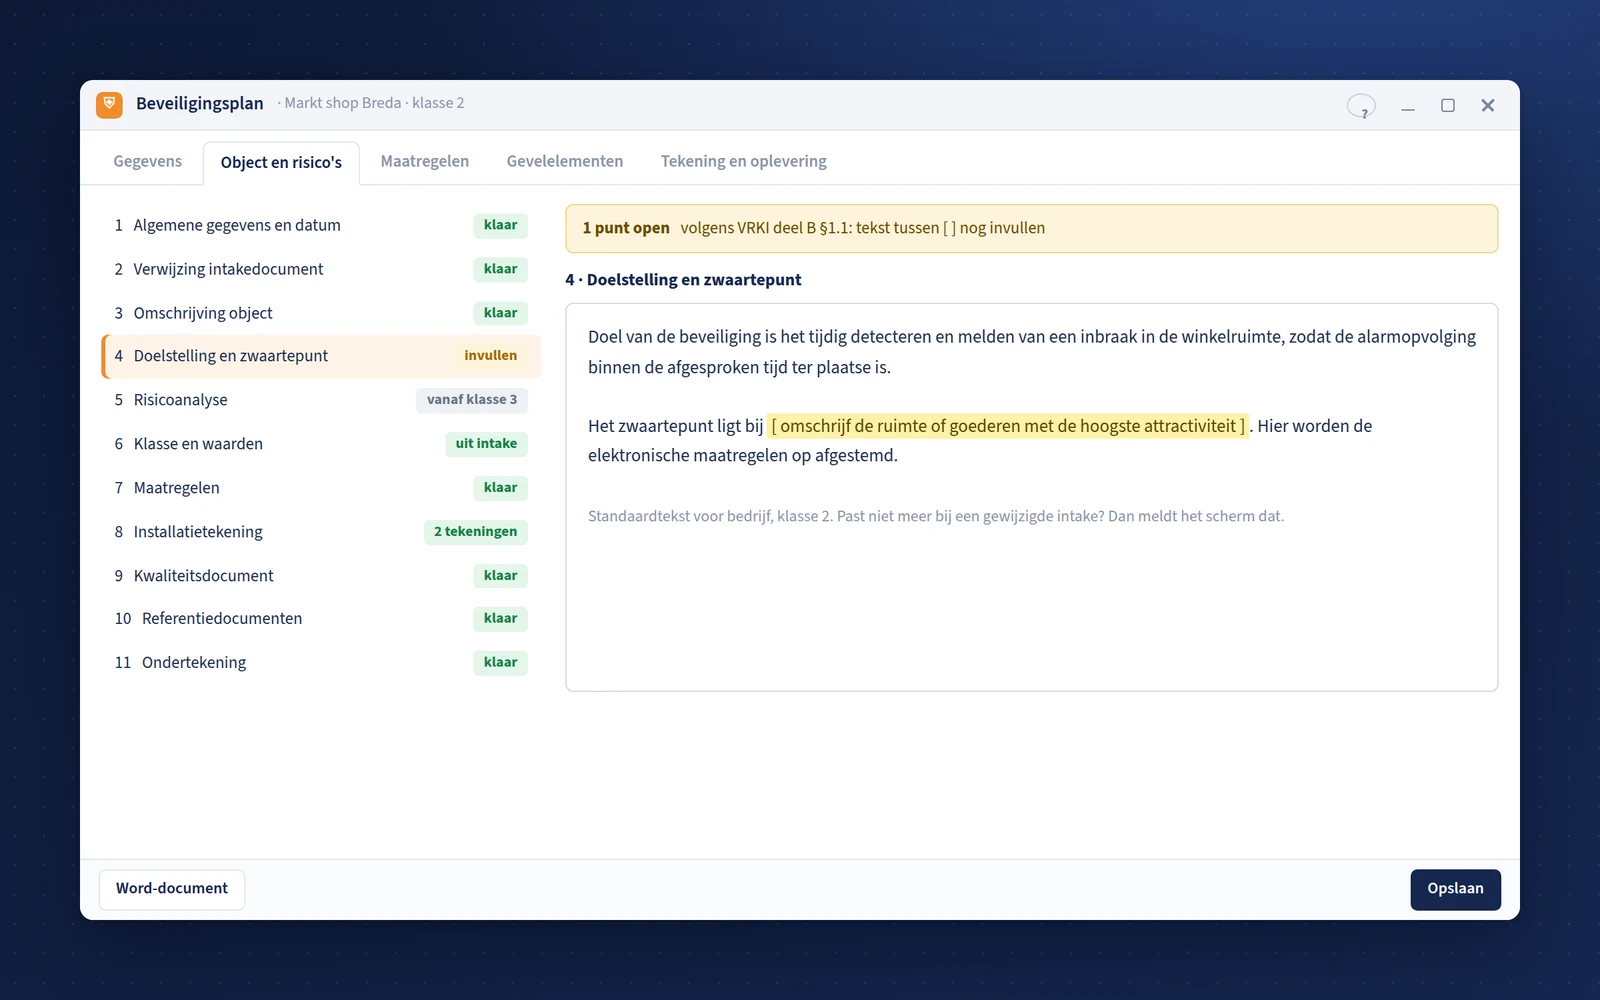Click the highlighted bracketed placeholder text
The height and width of the screenshot is (1000, 1600).
[1008, 427]
